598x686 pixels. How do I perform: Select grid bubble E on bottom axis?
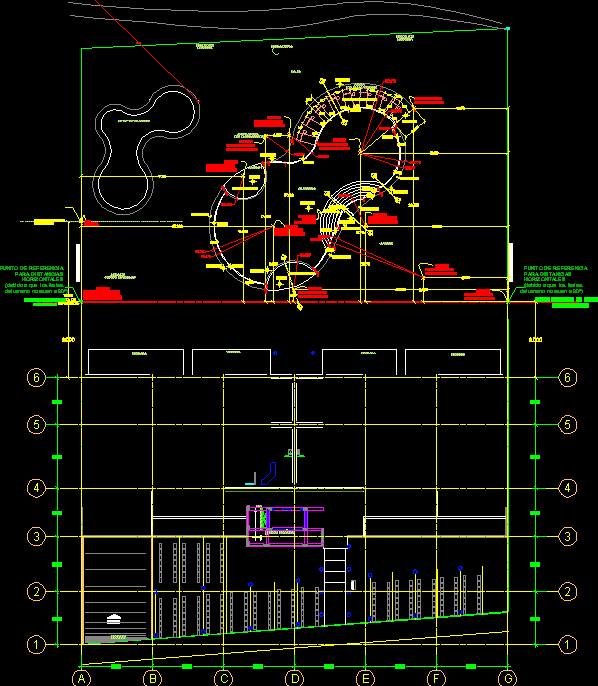365,679
